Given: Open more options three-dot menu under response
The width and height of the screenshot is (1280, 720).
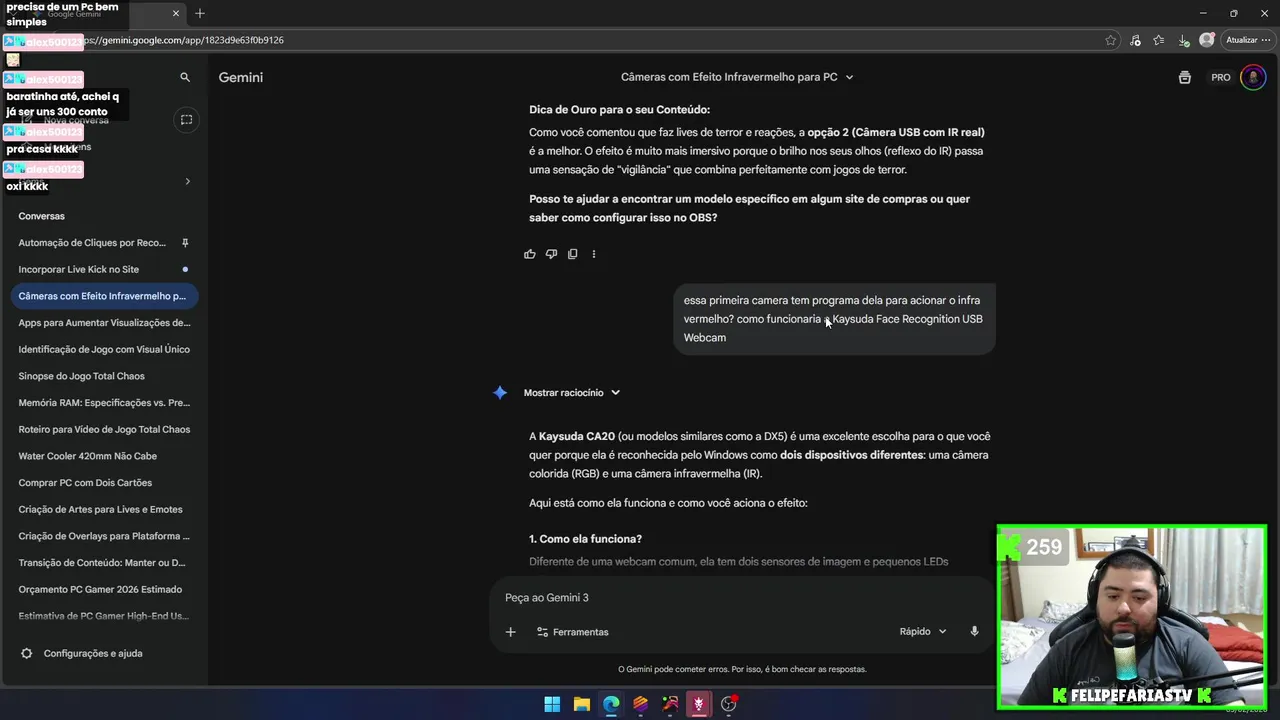Looking at the screenshot, I should click(x=594, y=254).
